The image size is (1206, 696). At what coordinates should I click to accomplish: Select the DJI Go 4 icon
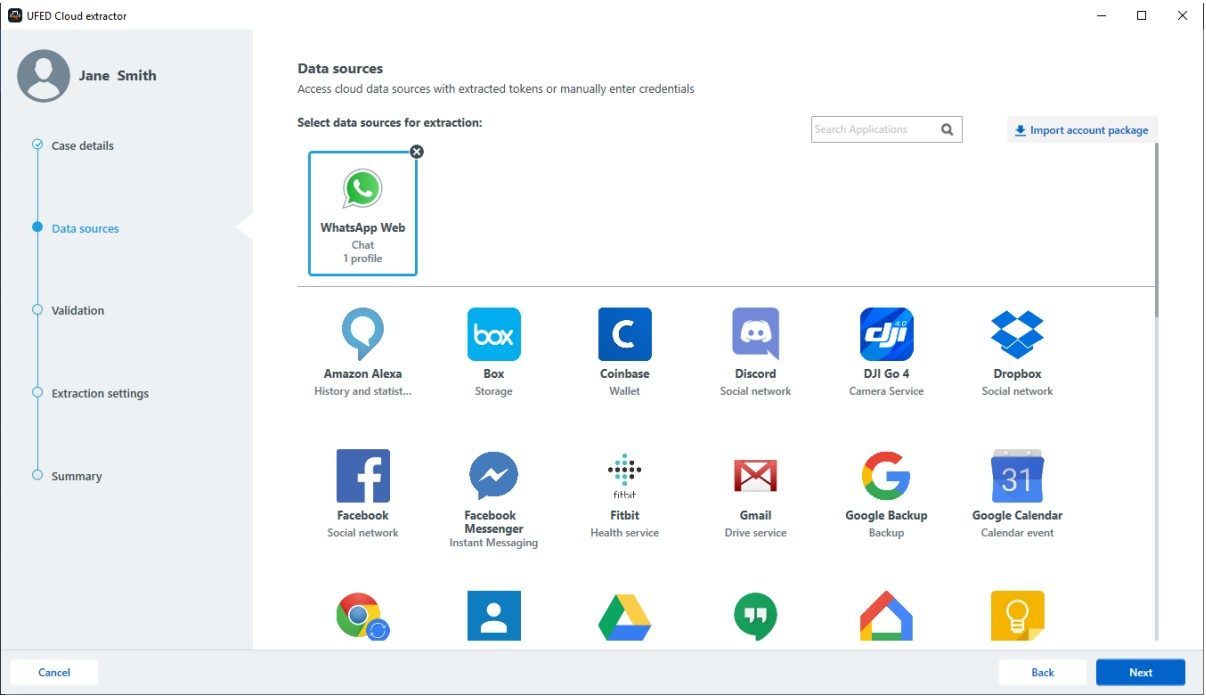coord(886,335)
